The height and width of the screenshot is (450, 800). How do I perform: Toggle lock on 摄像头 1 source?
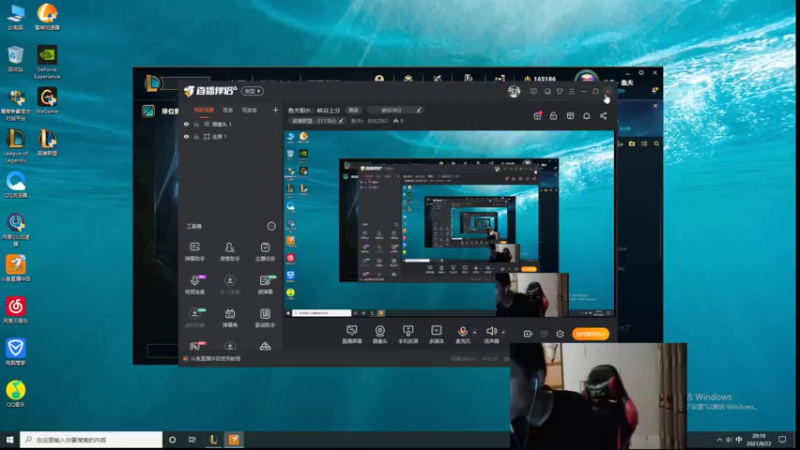point(196,124)
